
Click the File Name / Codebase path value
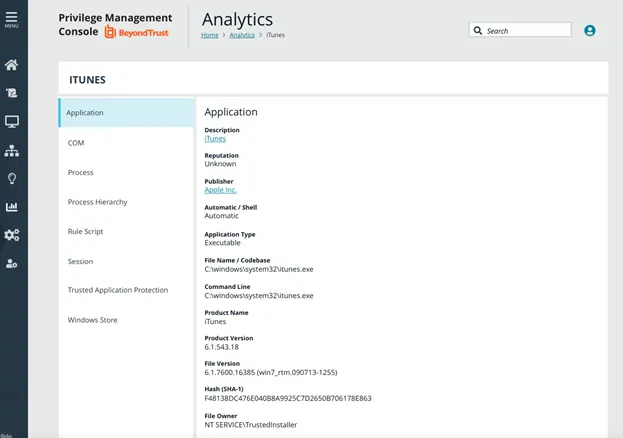pyautogui.click(x=259, y=269)
